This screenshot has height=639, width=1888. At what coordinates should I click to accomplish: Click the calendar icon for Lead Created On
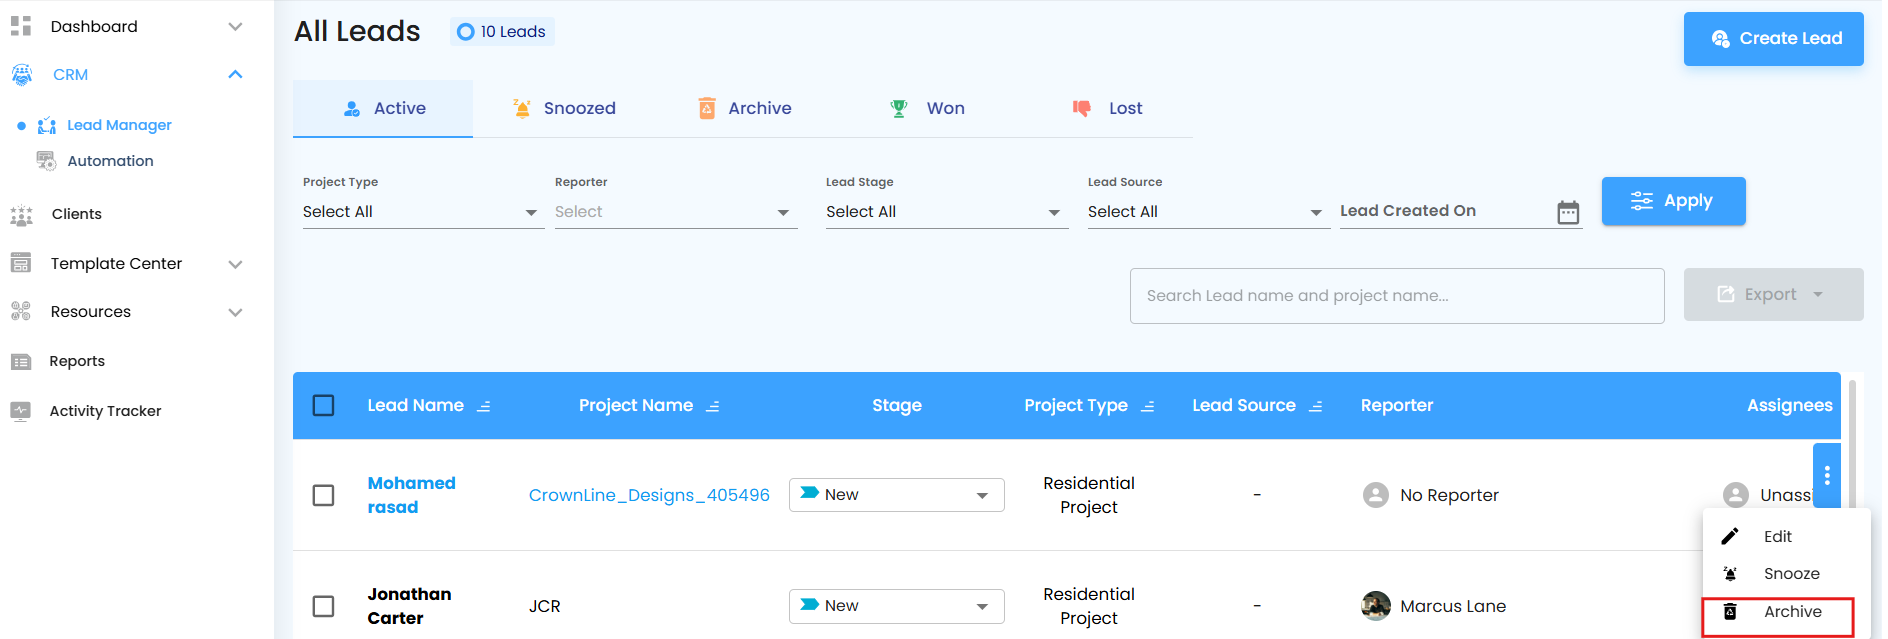click(x=1568, y=212)
